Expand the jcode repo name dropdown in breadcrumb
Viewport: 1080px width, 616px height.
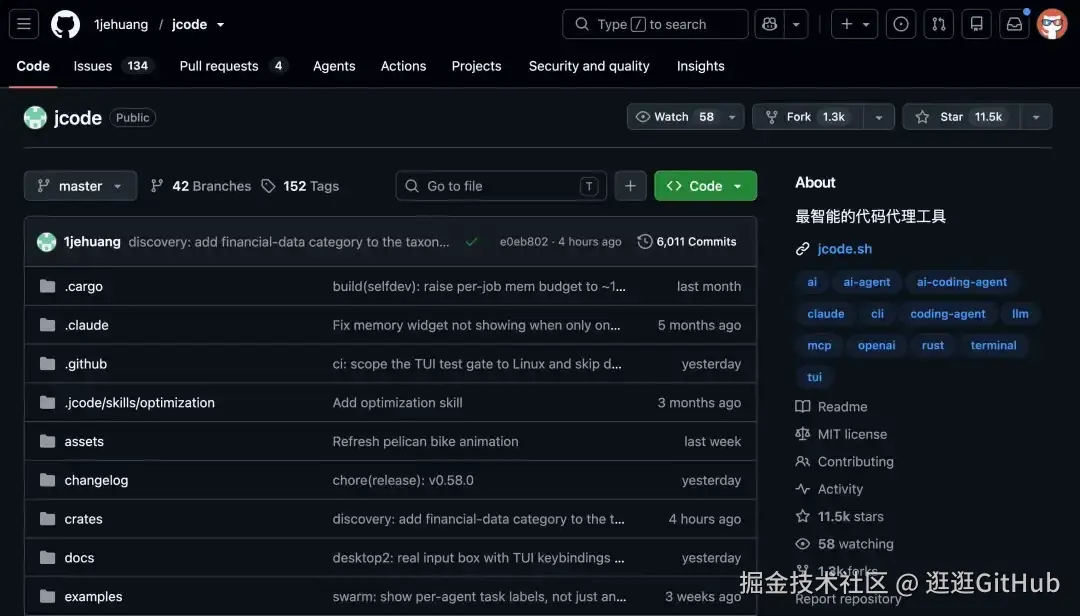click(220, 25)
